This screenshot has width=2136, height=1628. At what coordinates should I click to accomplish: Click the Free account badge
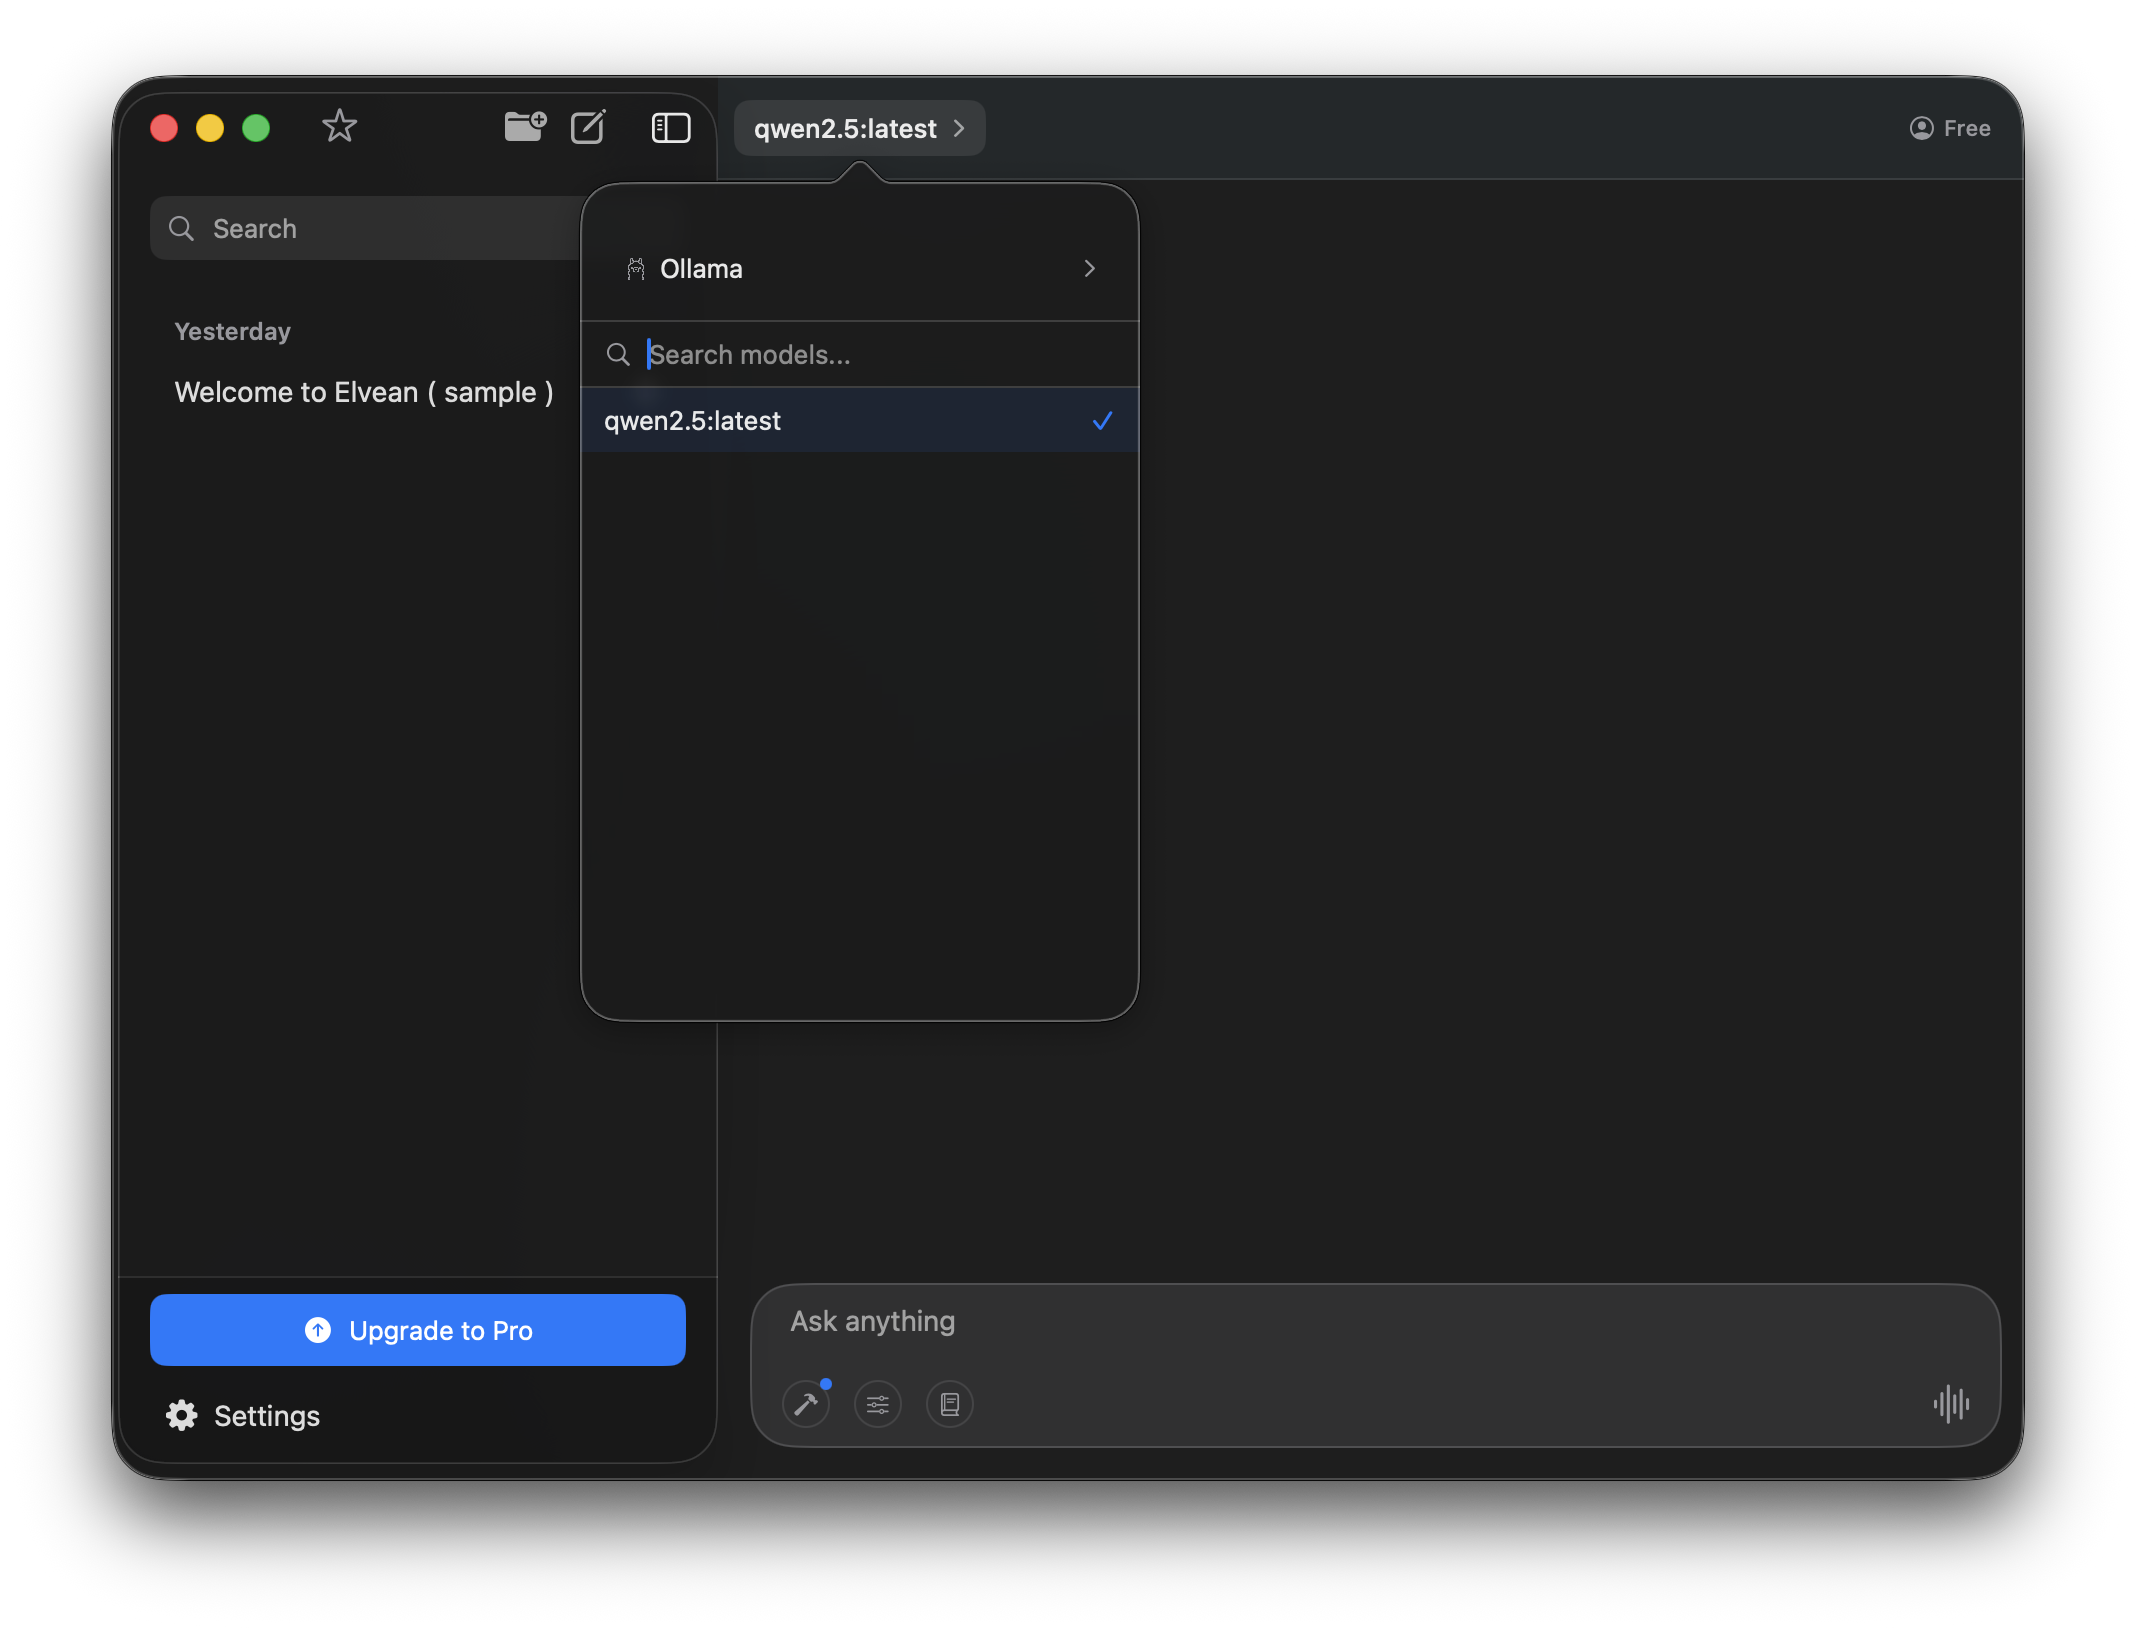[x=1948, y=128]
